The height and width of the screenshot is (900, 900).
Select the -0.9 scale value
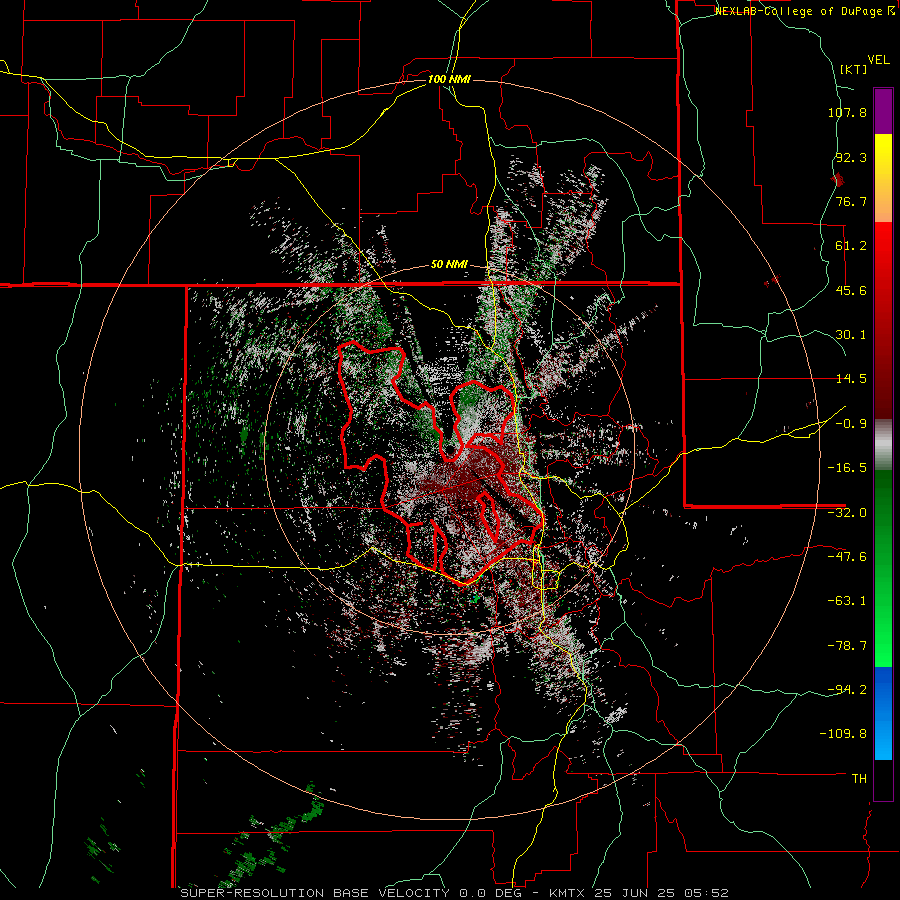click(851, 424)
